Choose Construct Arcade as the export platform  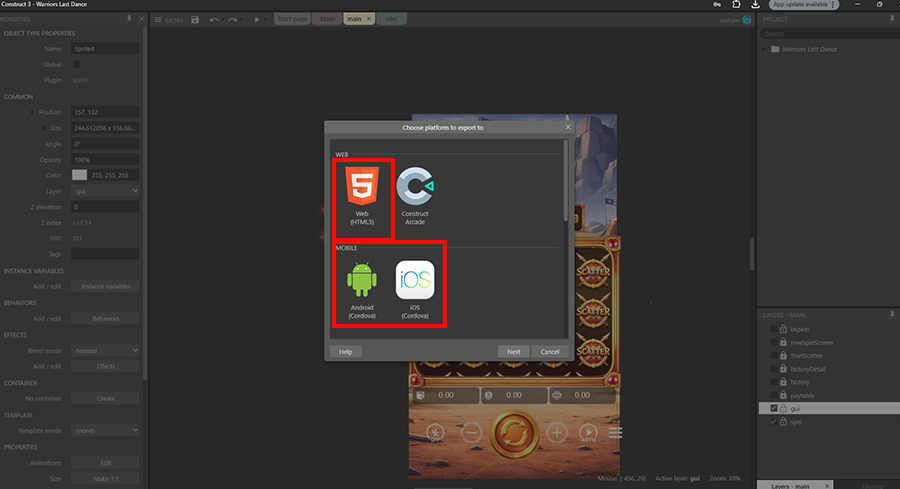pos(415,196)
